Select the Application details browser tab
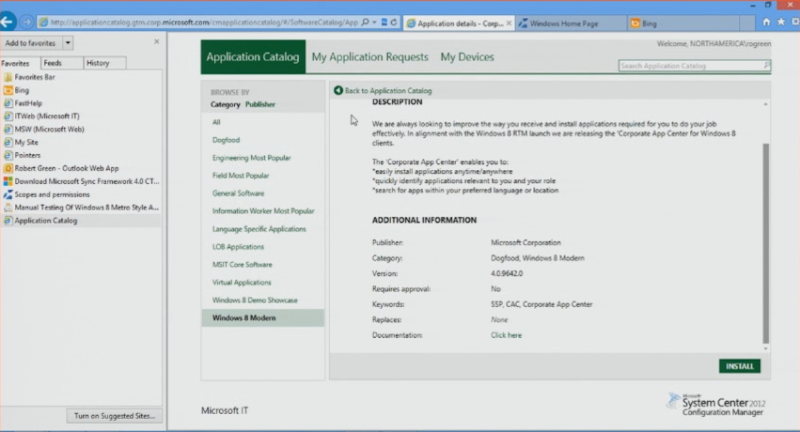800x432 pixels. click(x=459, y=23)
